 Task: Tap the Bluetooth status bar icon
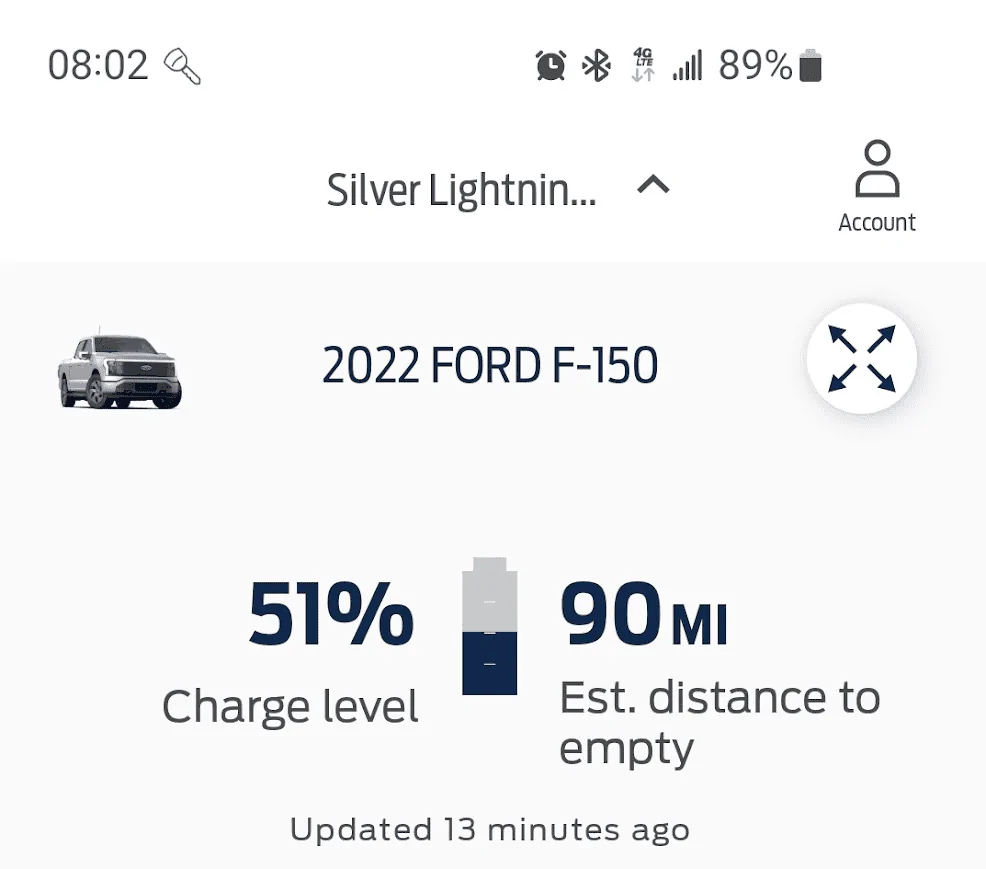(x=597, y=66)
